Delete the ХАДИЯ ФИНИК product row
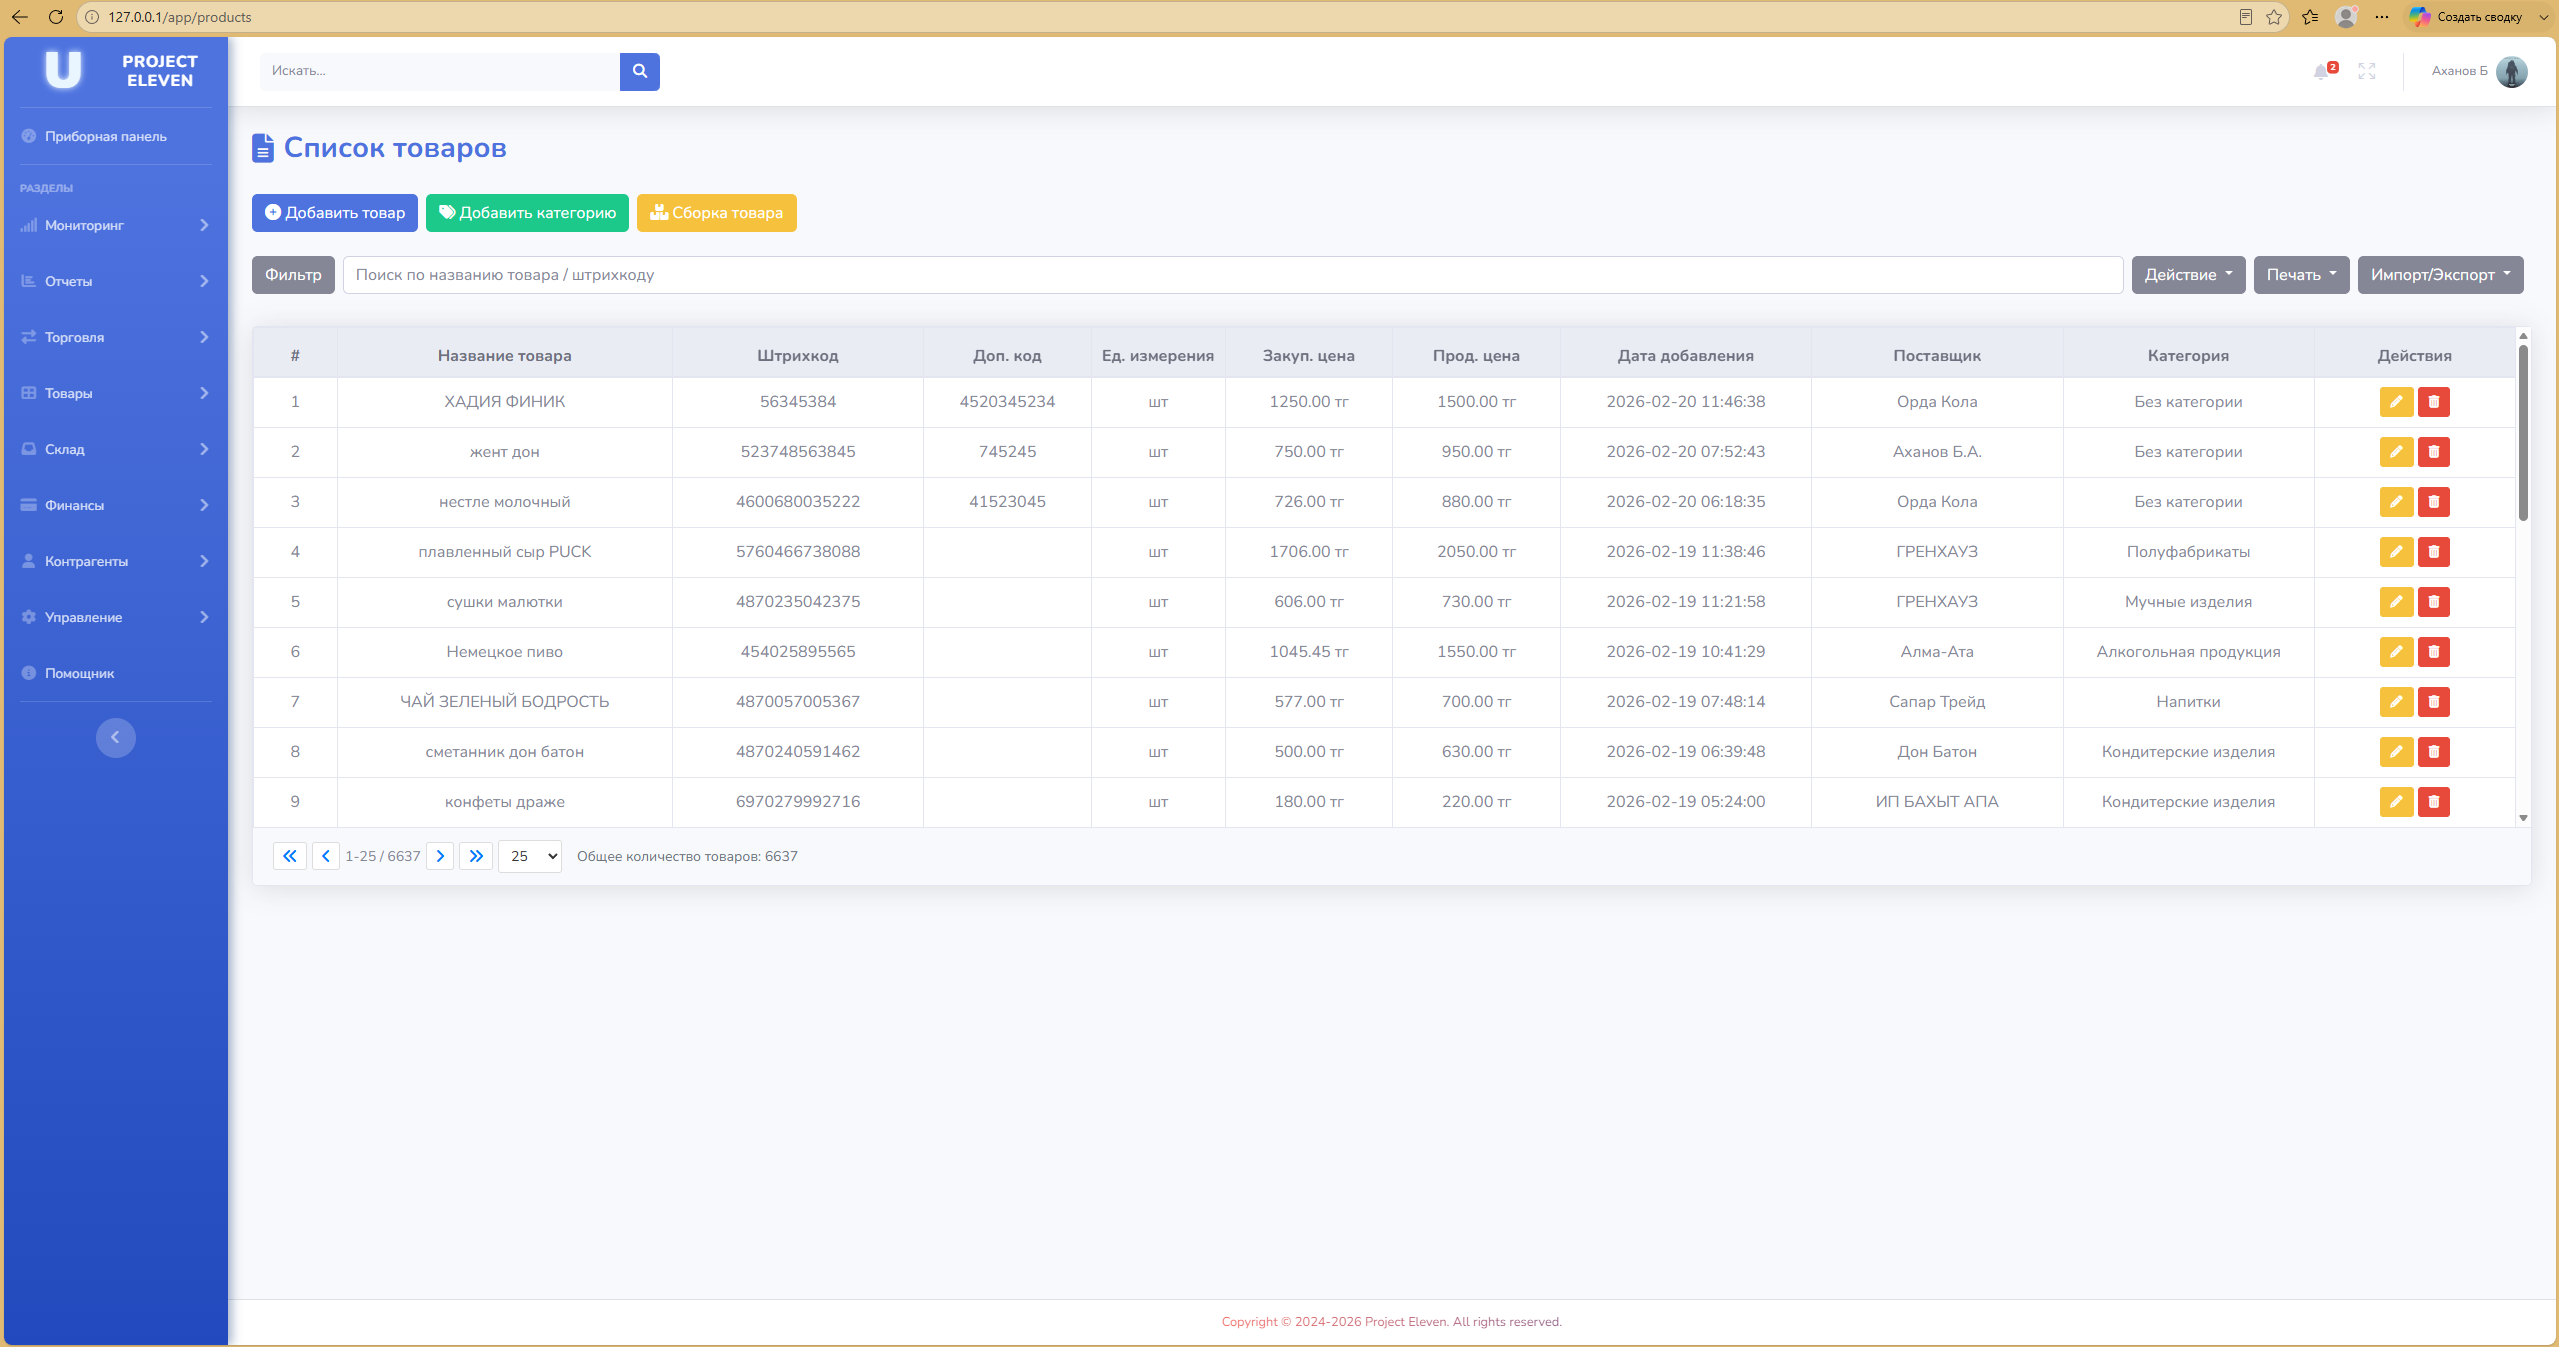 tap(2433, 402)
